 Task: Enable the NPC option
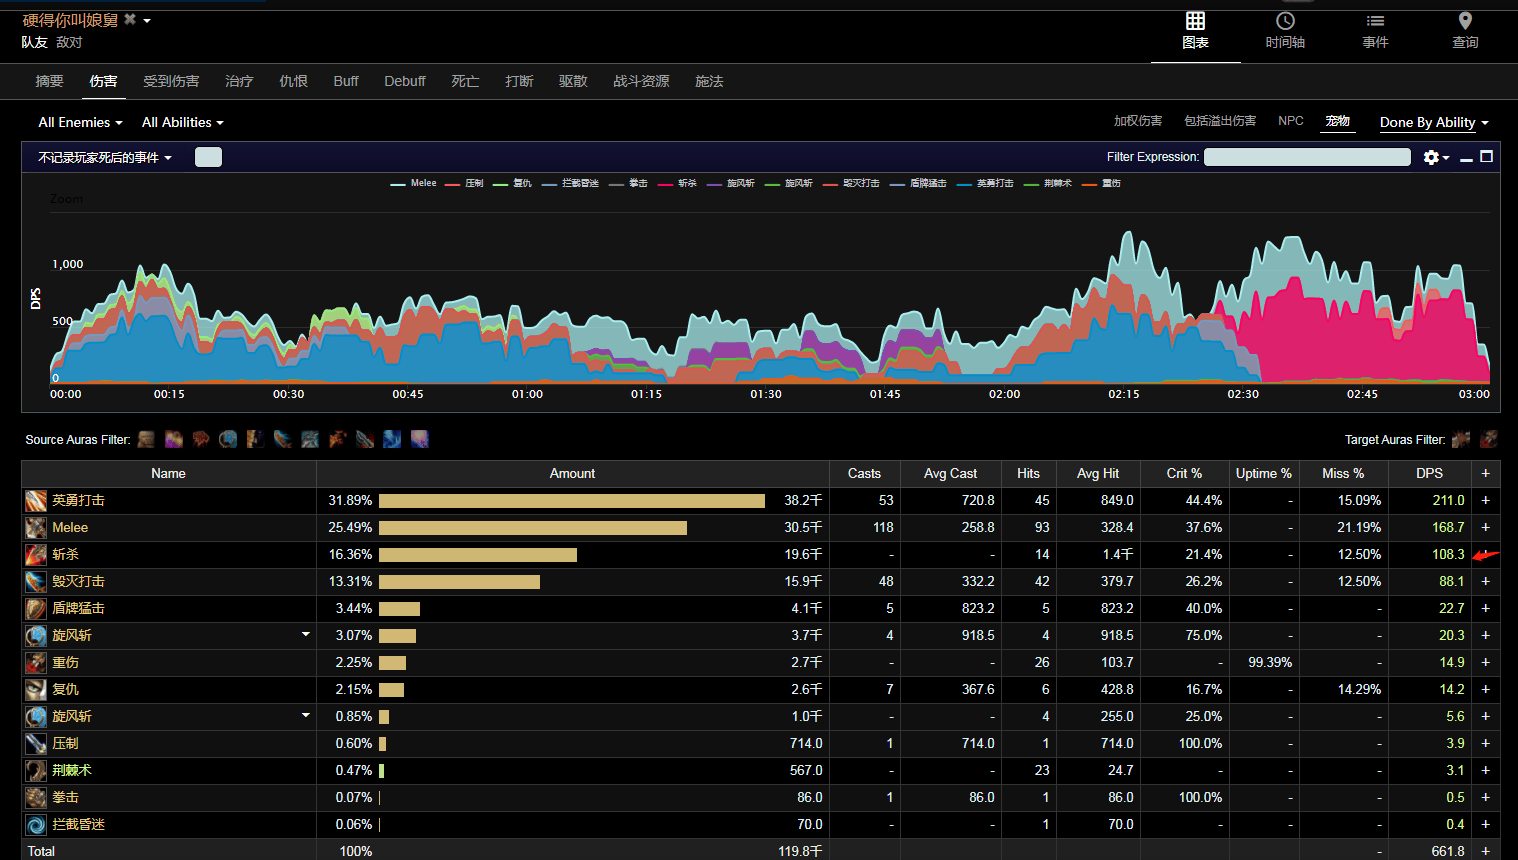coord(1291,121)
